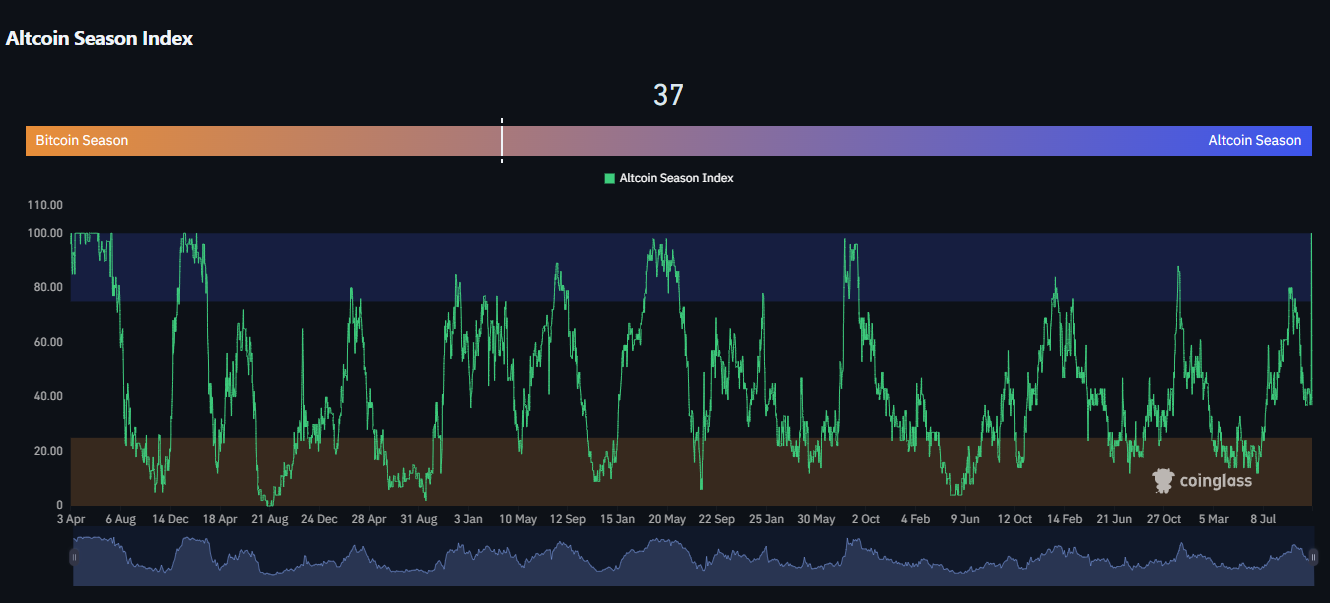This screenshot has width=1330, height=603.
Task: Click the 100.00 y-axis label
Action: [45, 233]
